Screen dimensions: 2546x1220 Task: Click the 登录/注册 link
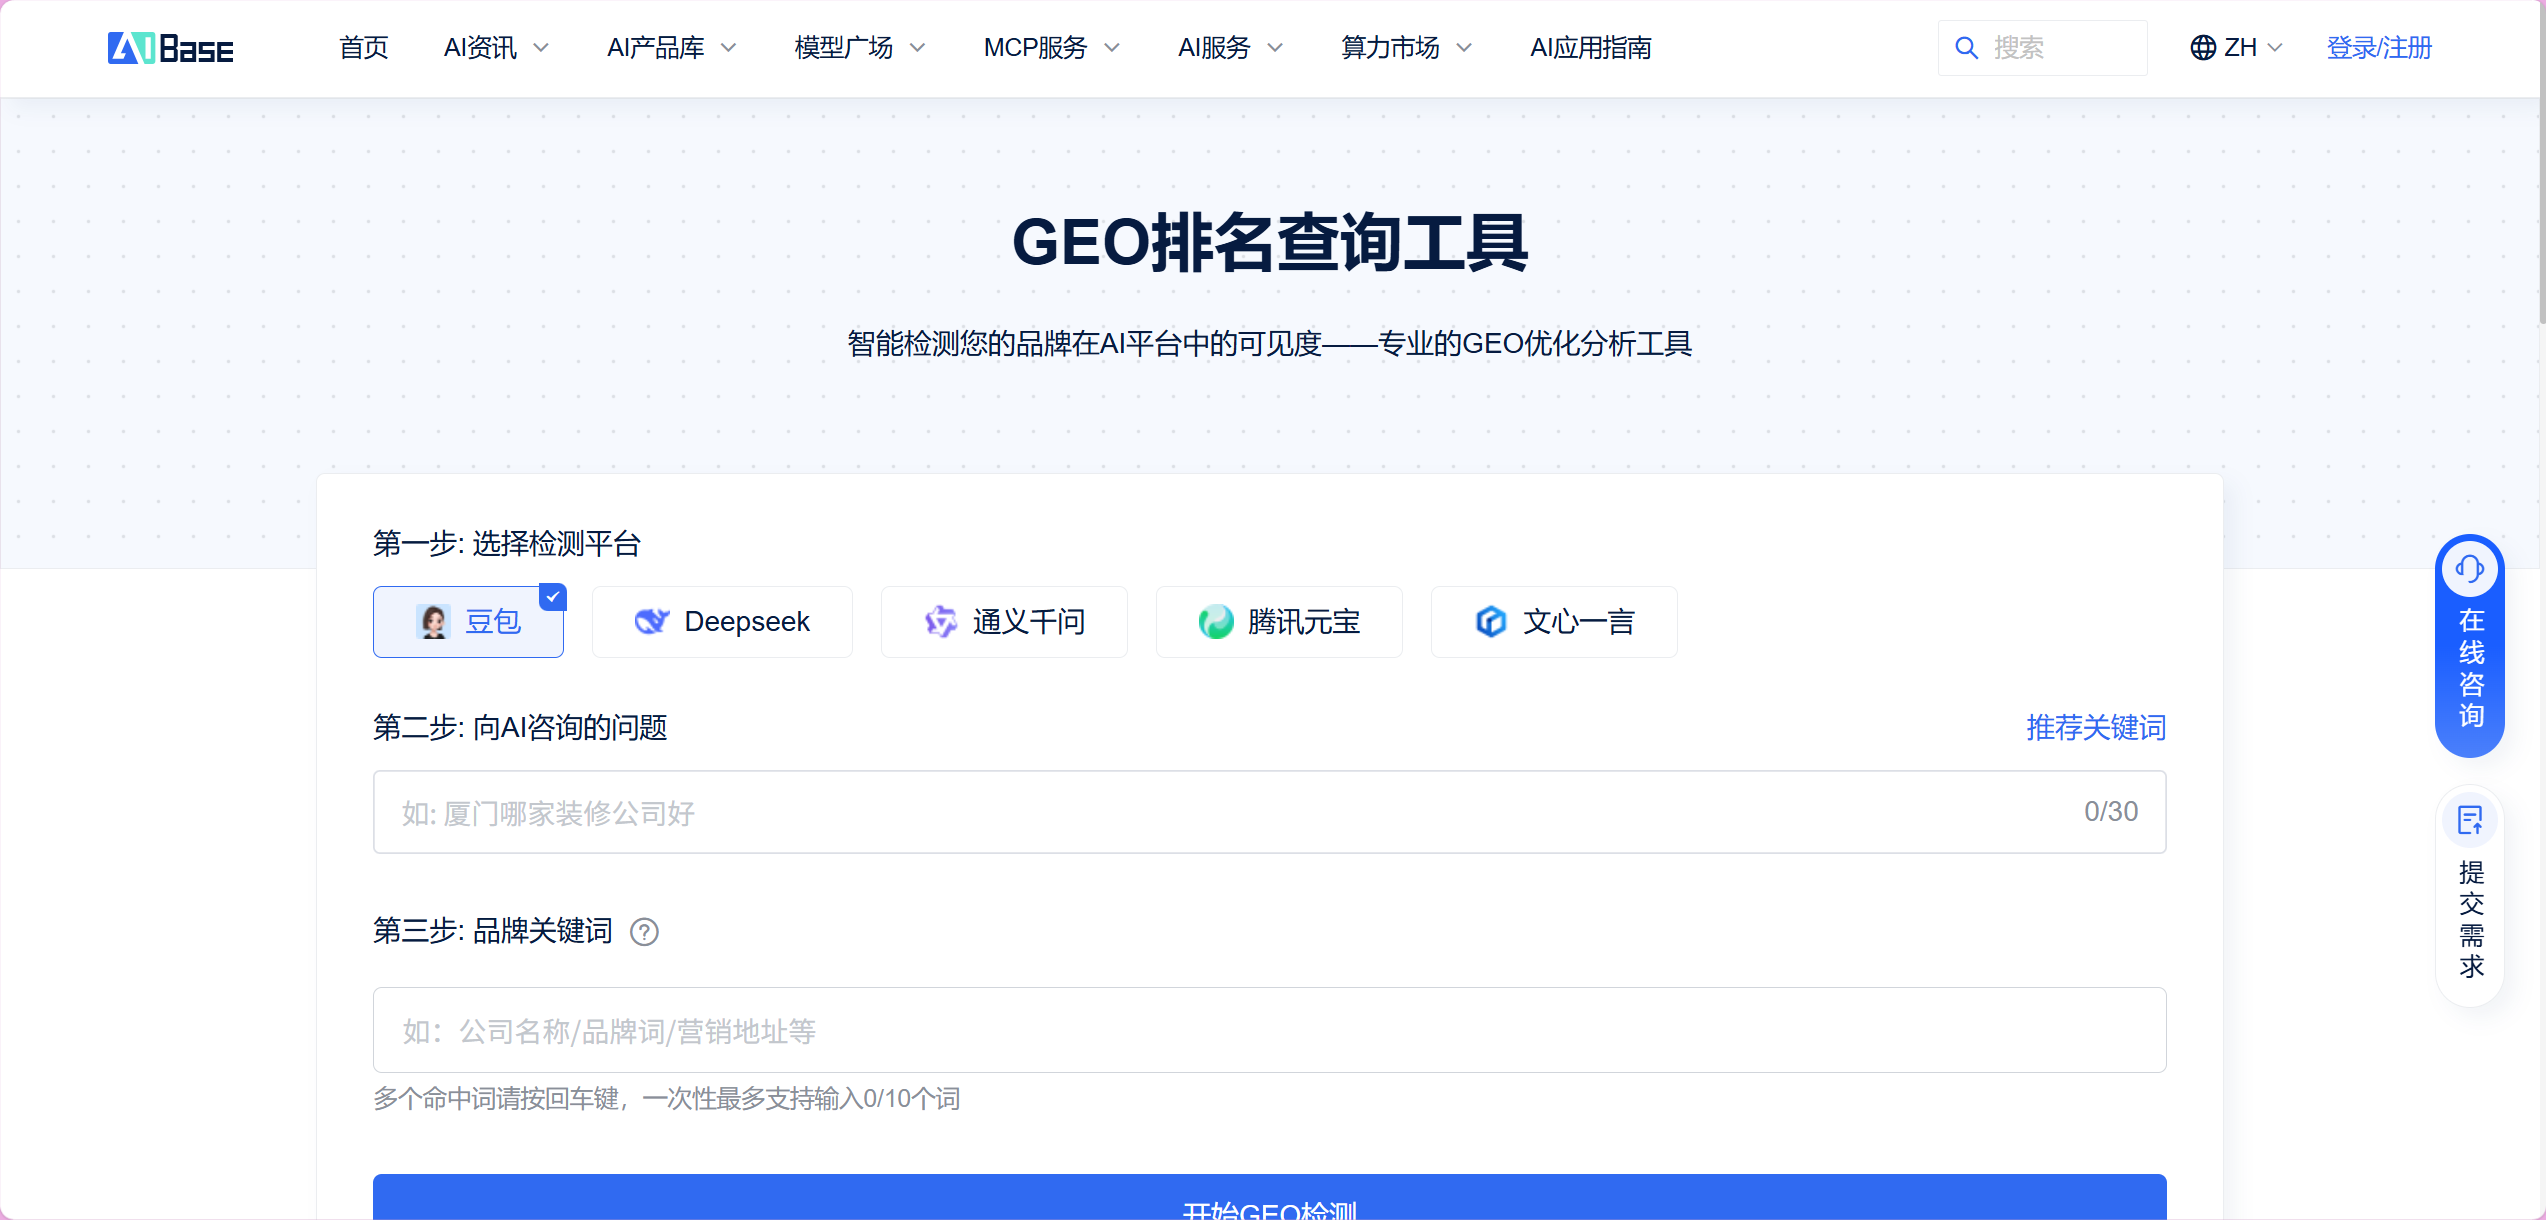coord(2378,48)
